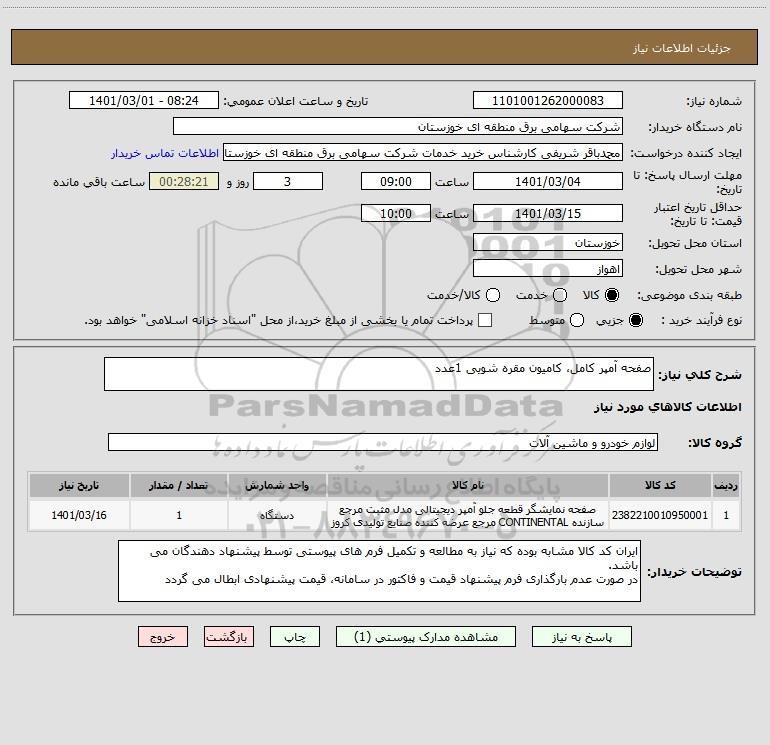Click the دستگاه unit cell

click(277, 515)
